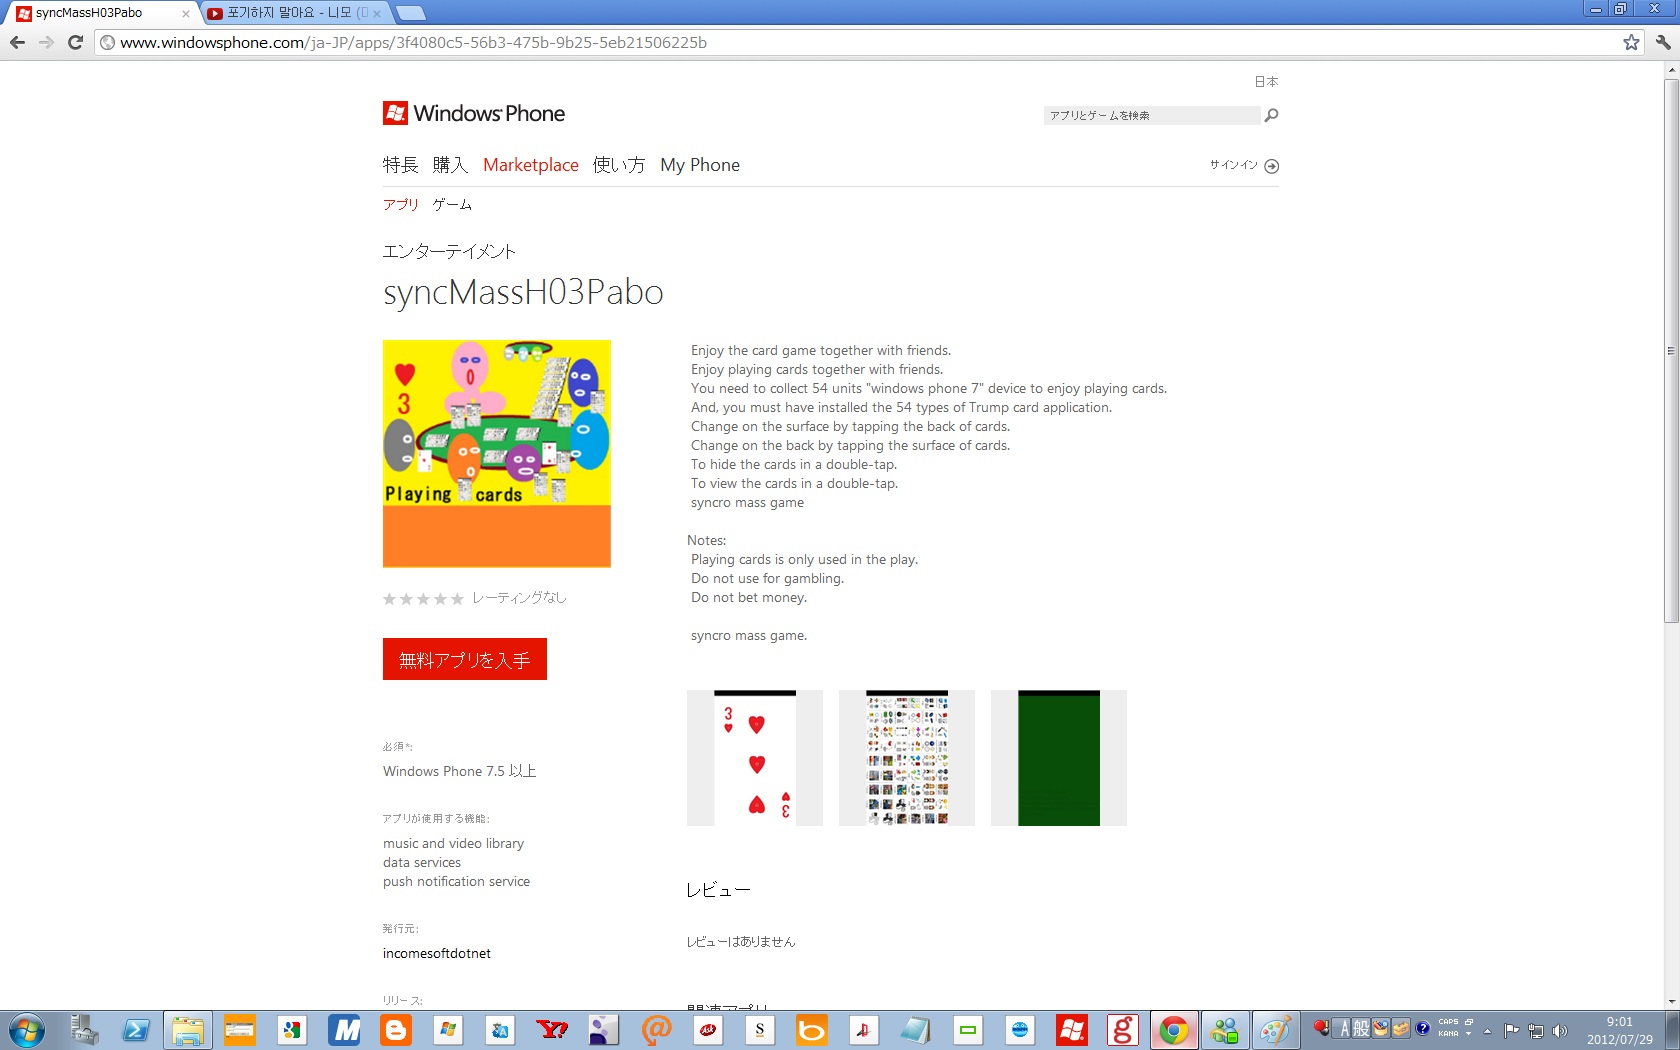Open Windows PowerShell from the taskbar
Screen dimensions: 1680x1050
point(136,1030)
